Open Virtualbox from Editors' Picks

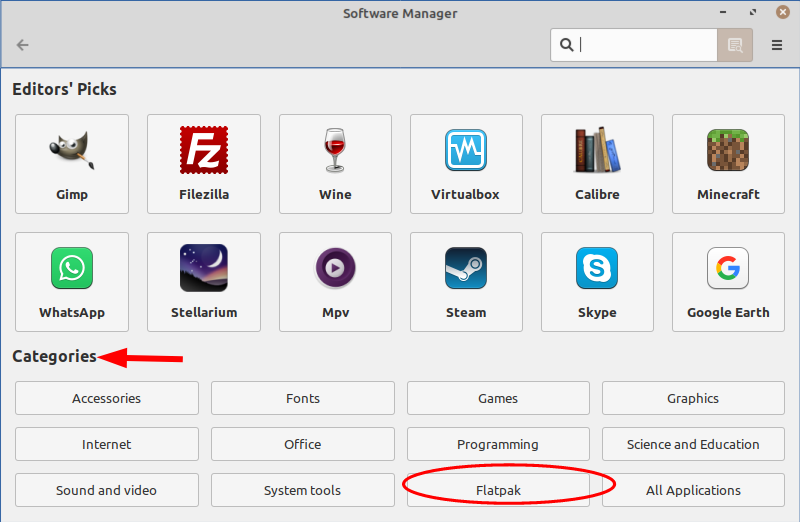[466, 164]
